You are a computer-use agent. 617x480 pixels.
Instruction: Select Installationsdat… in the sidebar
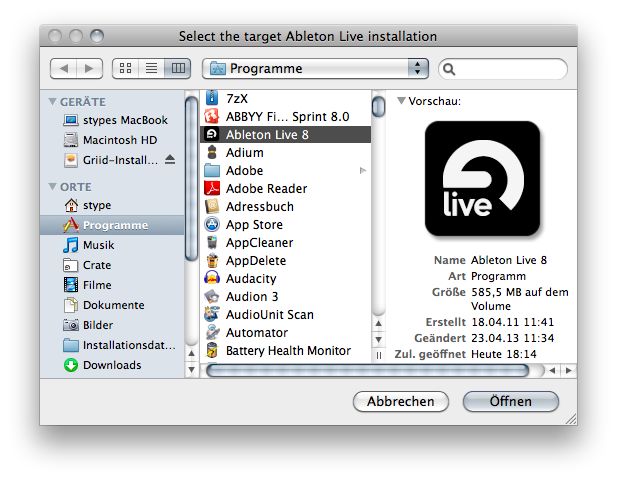point(112,345)
